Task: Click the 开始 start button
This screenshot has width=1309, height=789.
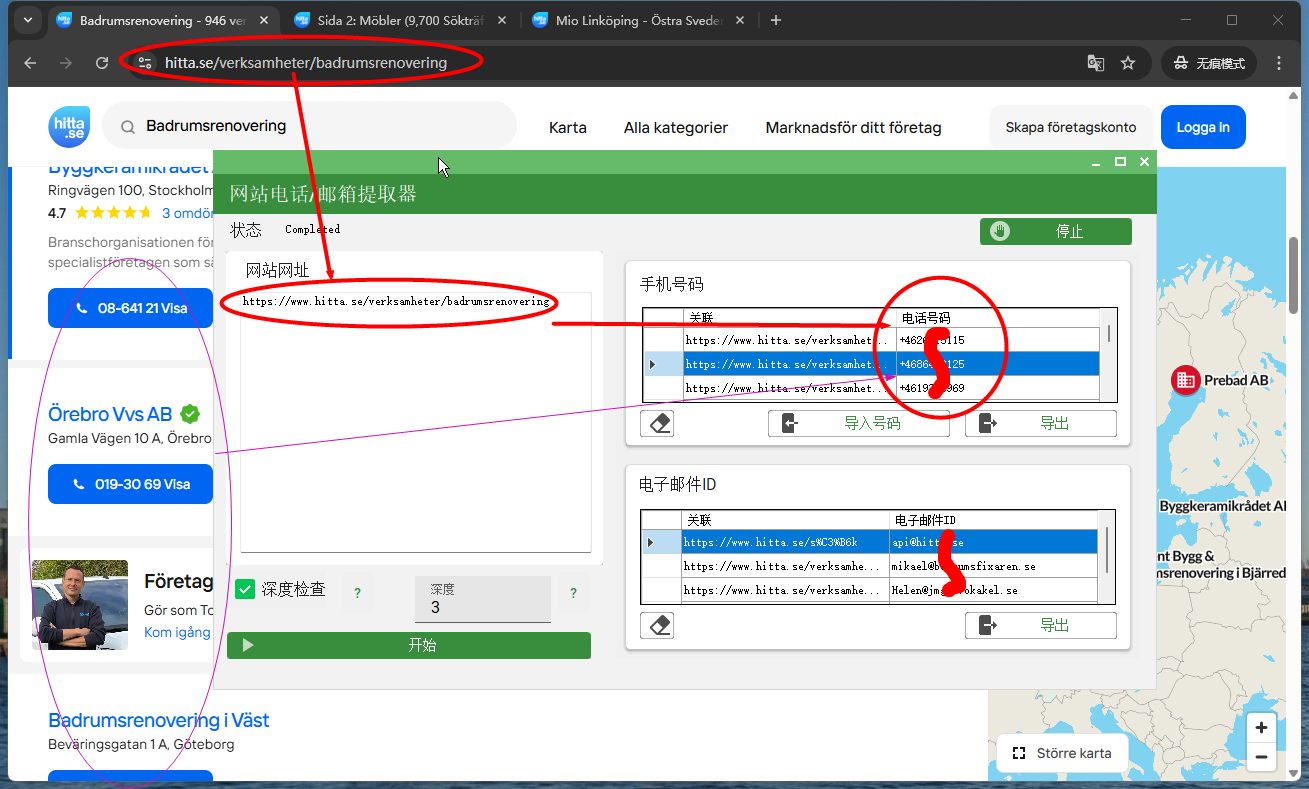Action: tap(409, 646)
